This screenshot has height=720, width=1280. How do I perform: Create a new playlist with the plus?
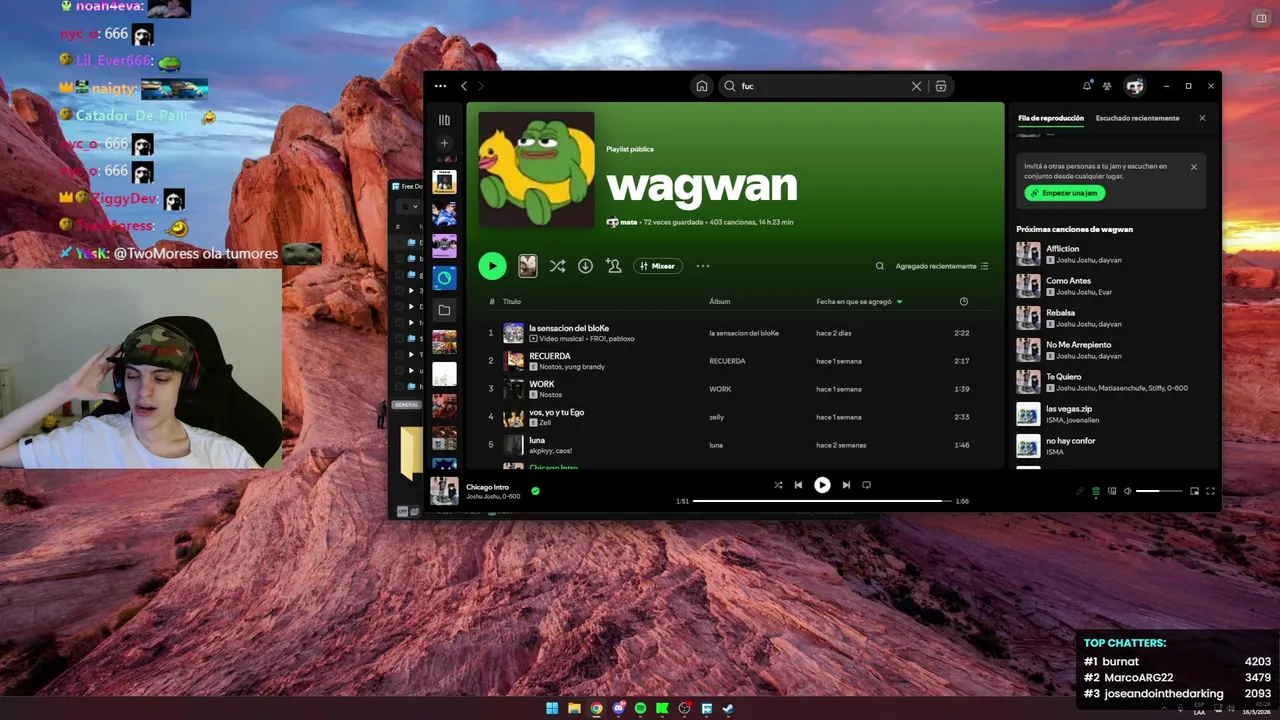444,143
